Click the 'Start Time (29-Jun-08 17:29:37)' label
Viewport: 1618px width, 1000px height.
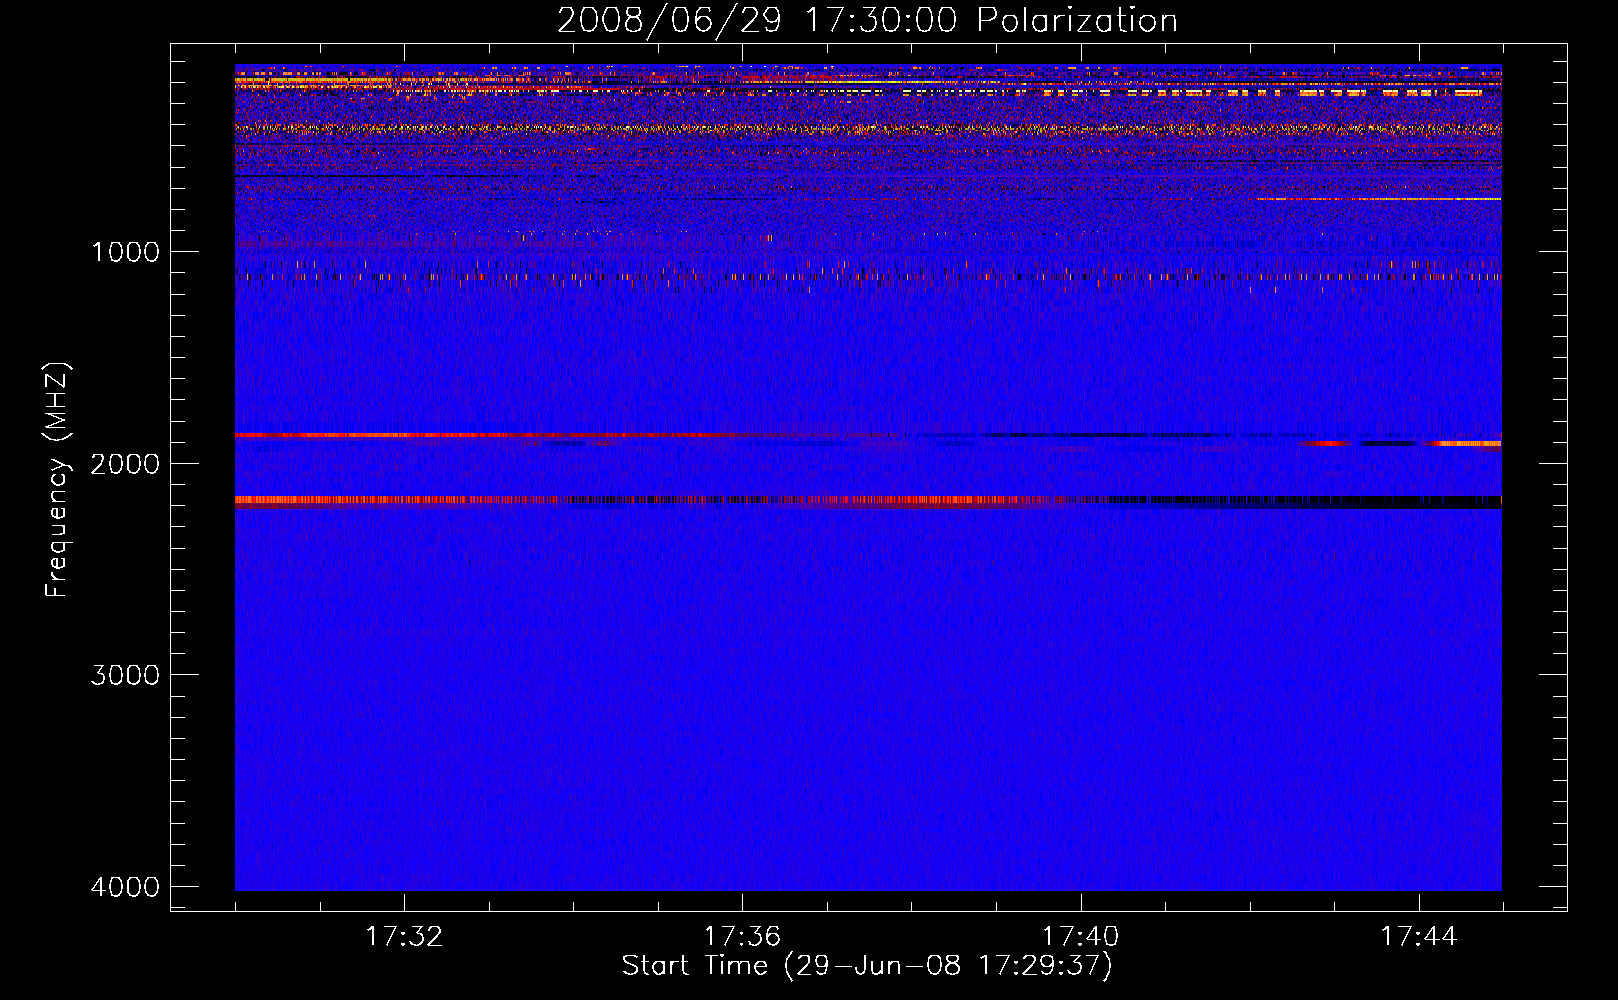(x=867, y=966)
